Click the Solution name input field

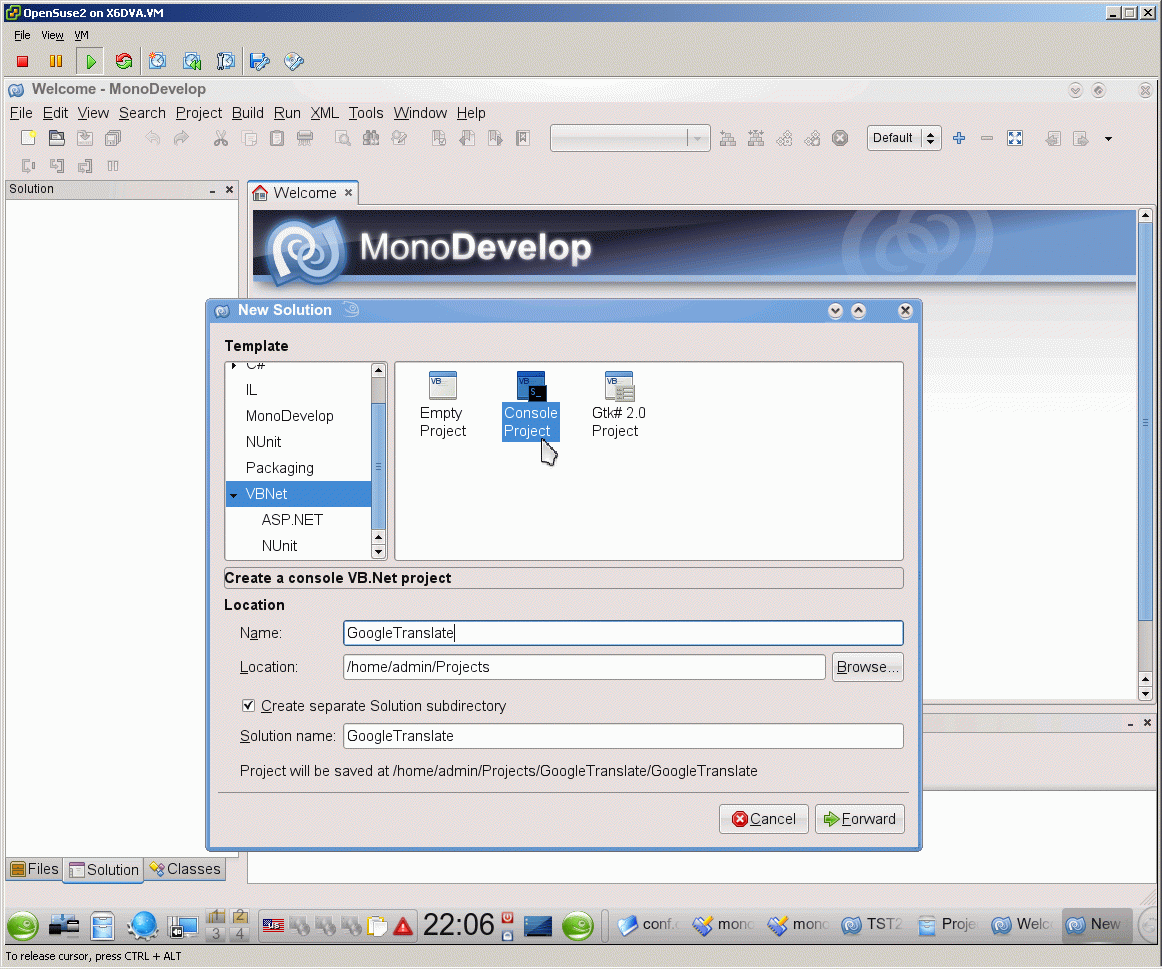[623, 736]
